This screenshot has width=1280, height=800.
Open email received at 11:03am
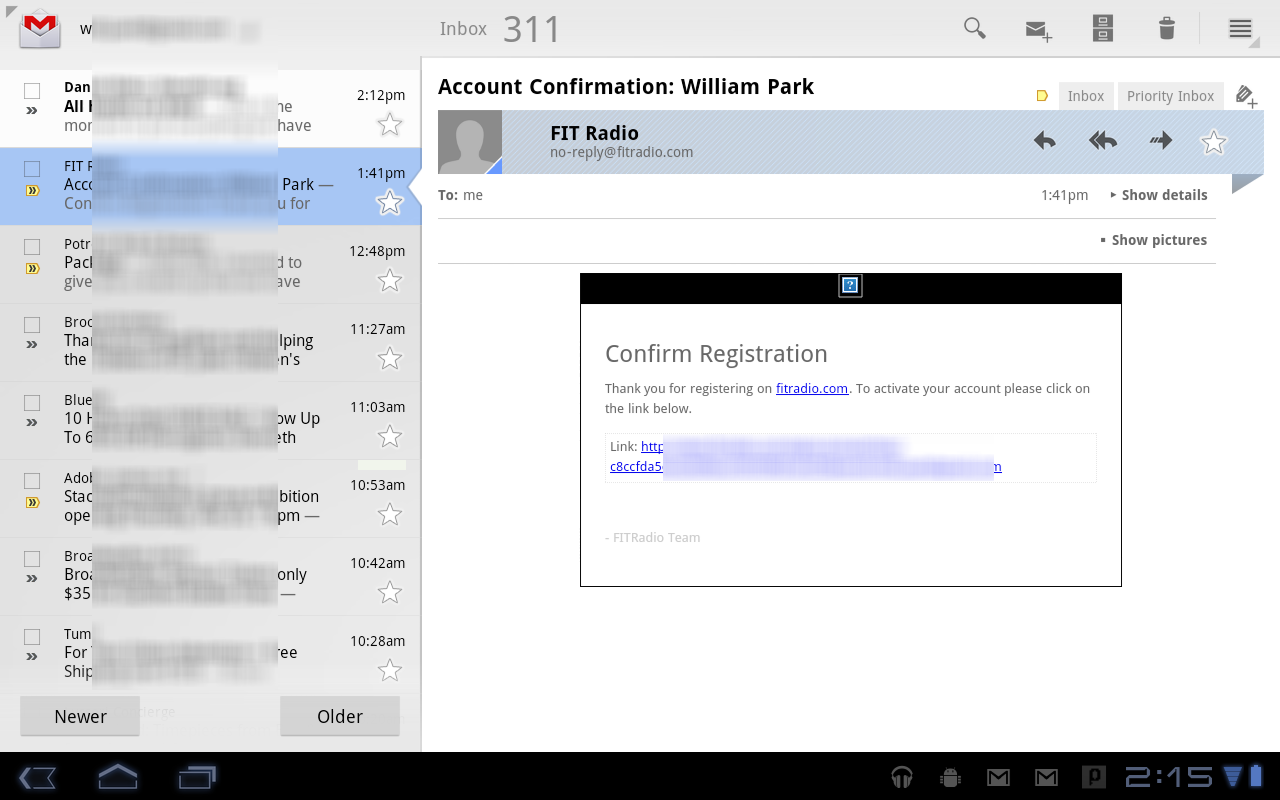[x=210, y=421]
